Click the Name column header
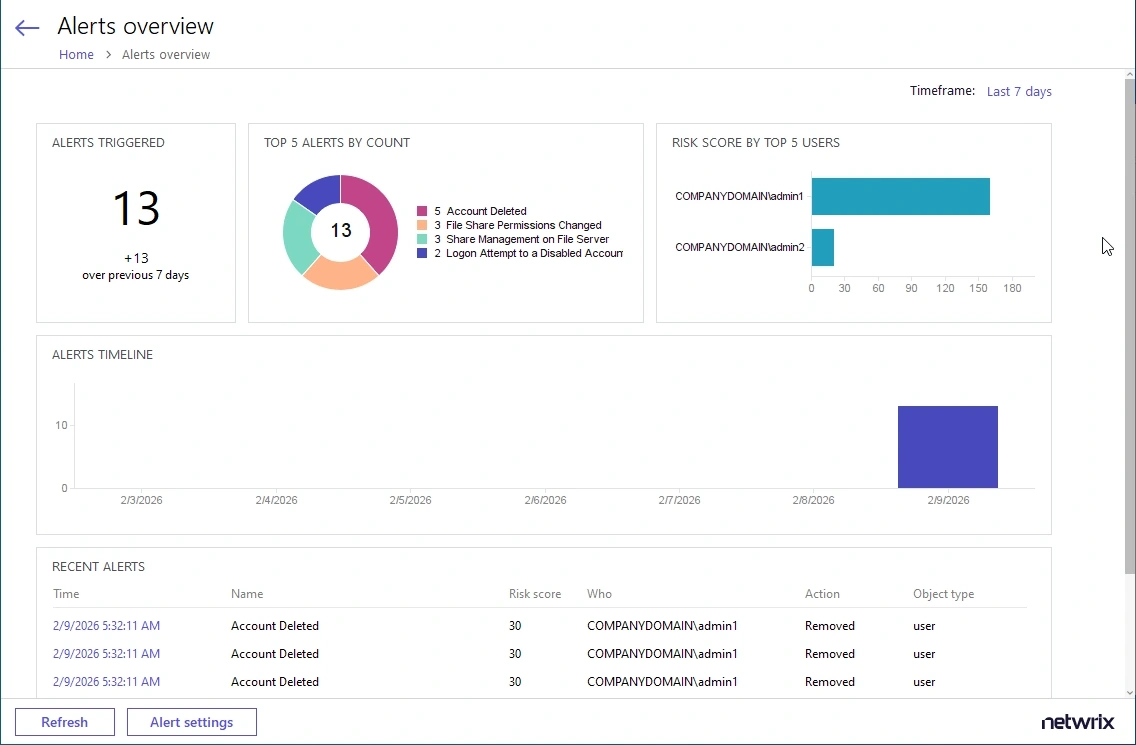 [247, 594]
